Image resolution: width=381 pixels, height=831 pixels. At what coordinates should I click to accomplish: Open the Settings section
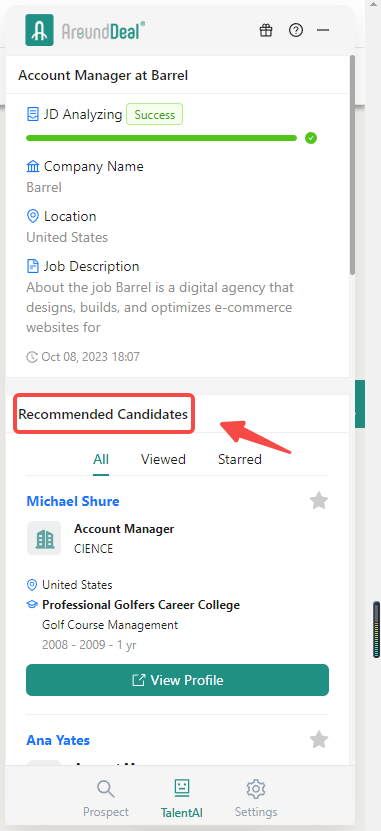pos(256,799)
